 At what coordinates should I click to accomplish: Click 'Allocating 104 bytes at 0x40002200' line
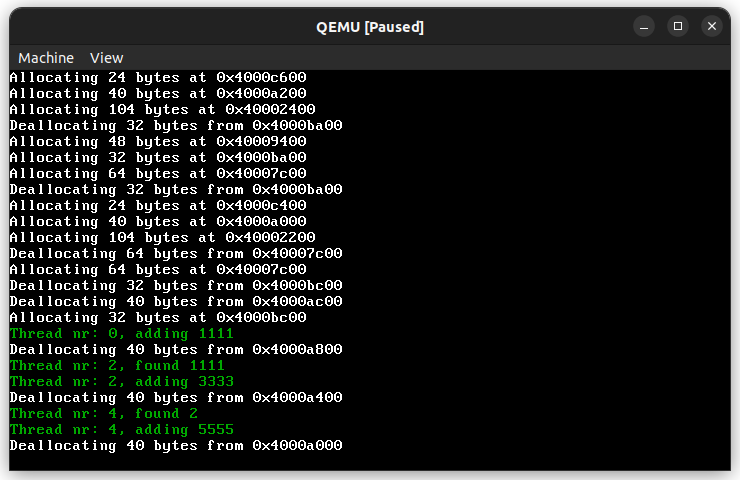coord(162,238)
